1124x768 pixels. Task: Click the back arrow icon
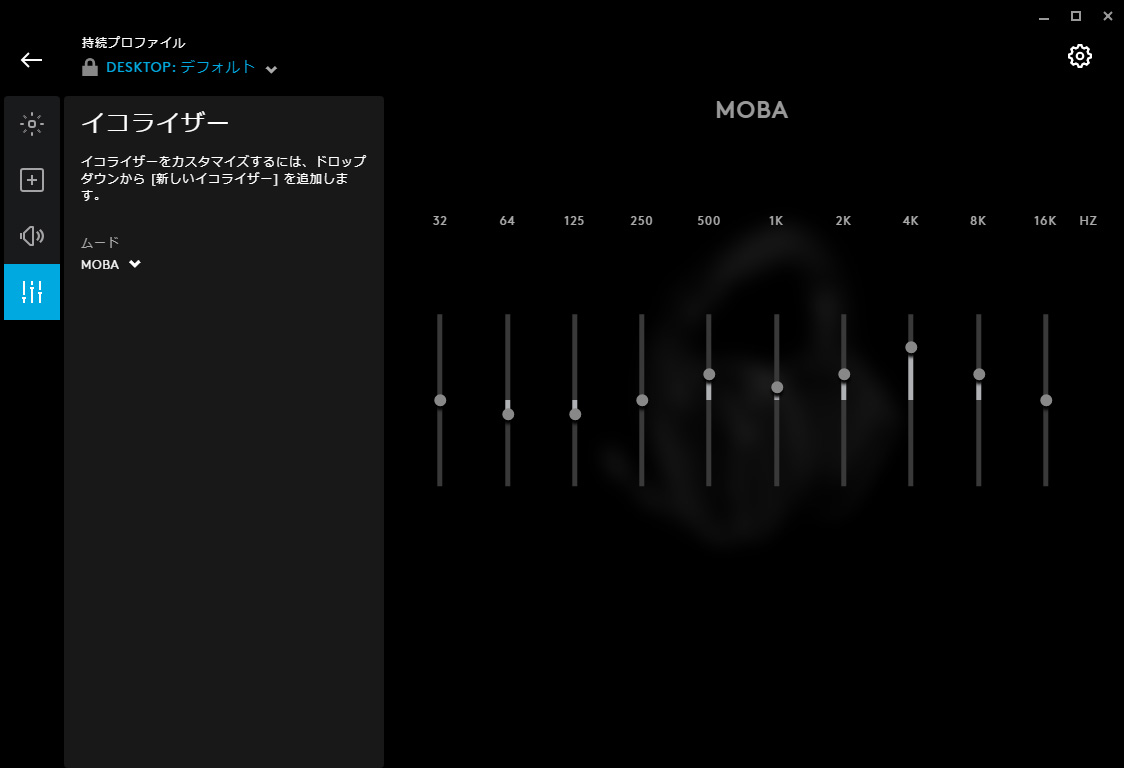point(32,60)
